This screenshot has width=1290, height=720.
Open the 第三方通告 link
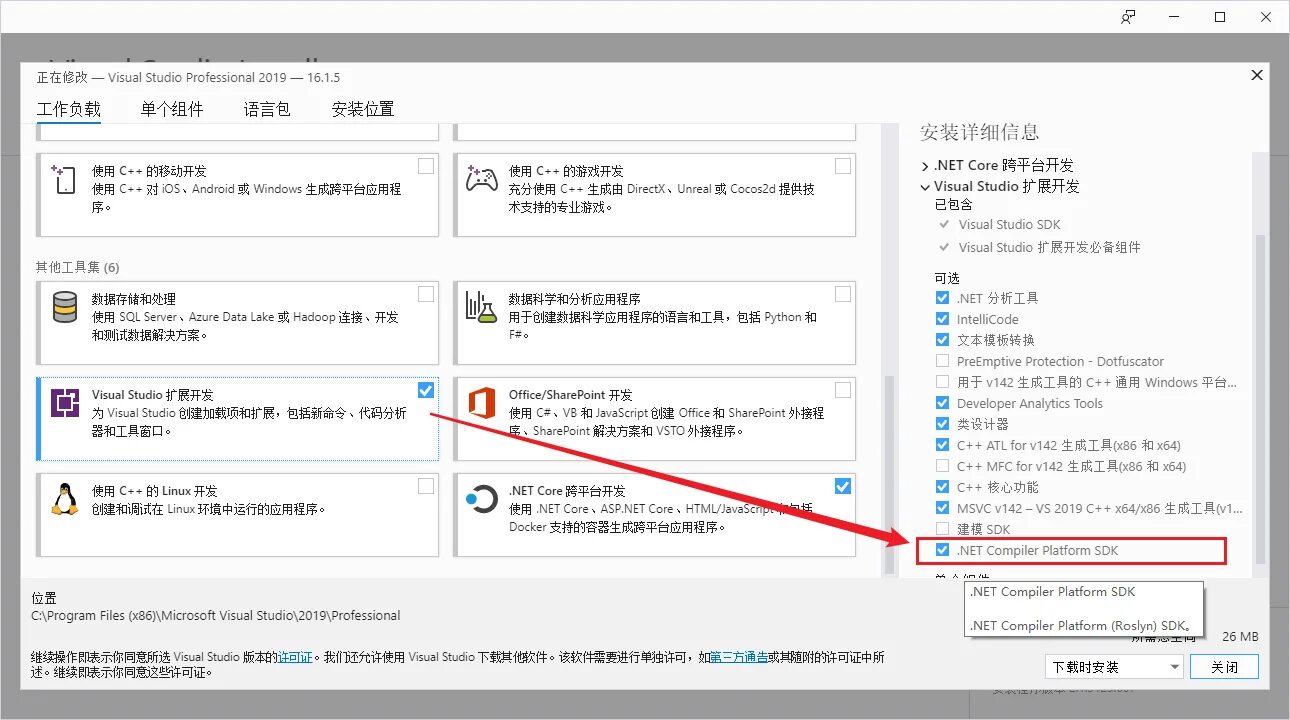coord(739,657)
